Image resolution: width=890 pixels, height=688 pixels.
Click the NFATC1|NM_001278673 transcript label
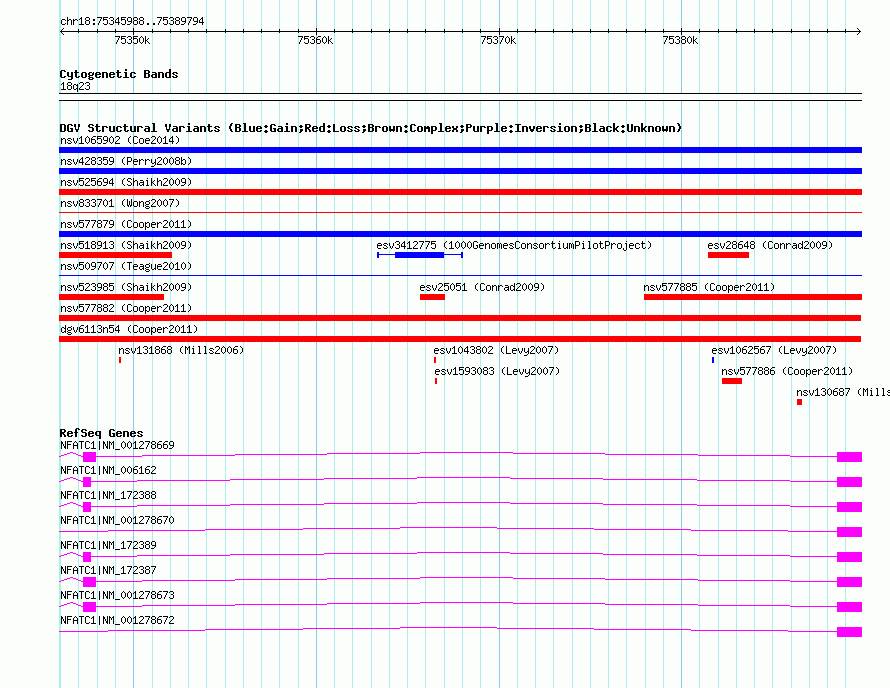(117, 595)
